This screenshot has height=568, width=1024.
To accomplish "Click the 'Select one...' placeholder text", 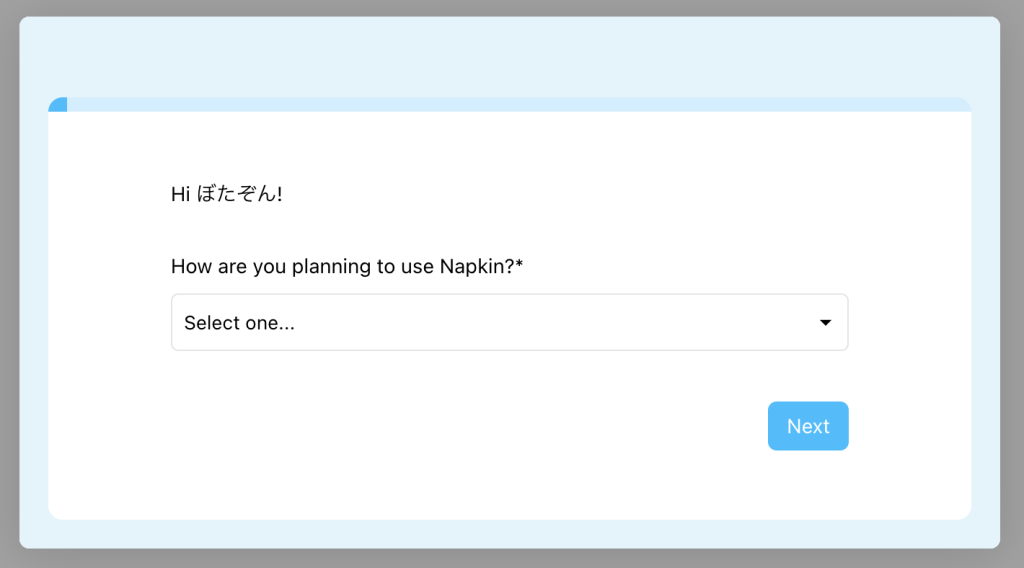I will coord(239,323).
